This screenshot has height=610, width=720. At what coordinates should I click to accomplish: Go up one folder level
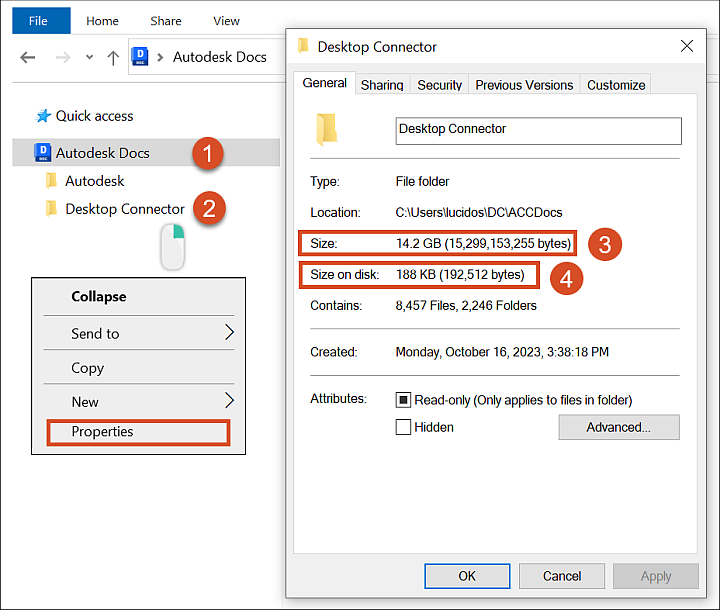click(x=113, y=58)
